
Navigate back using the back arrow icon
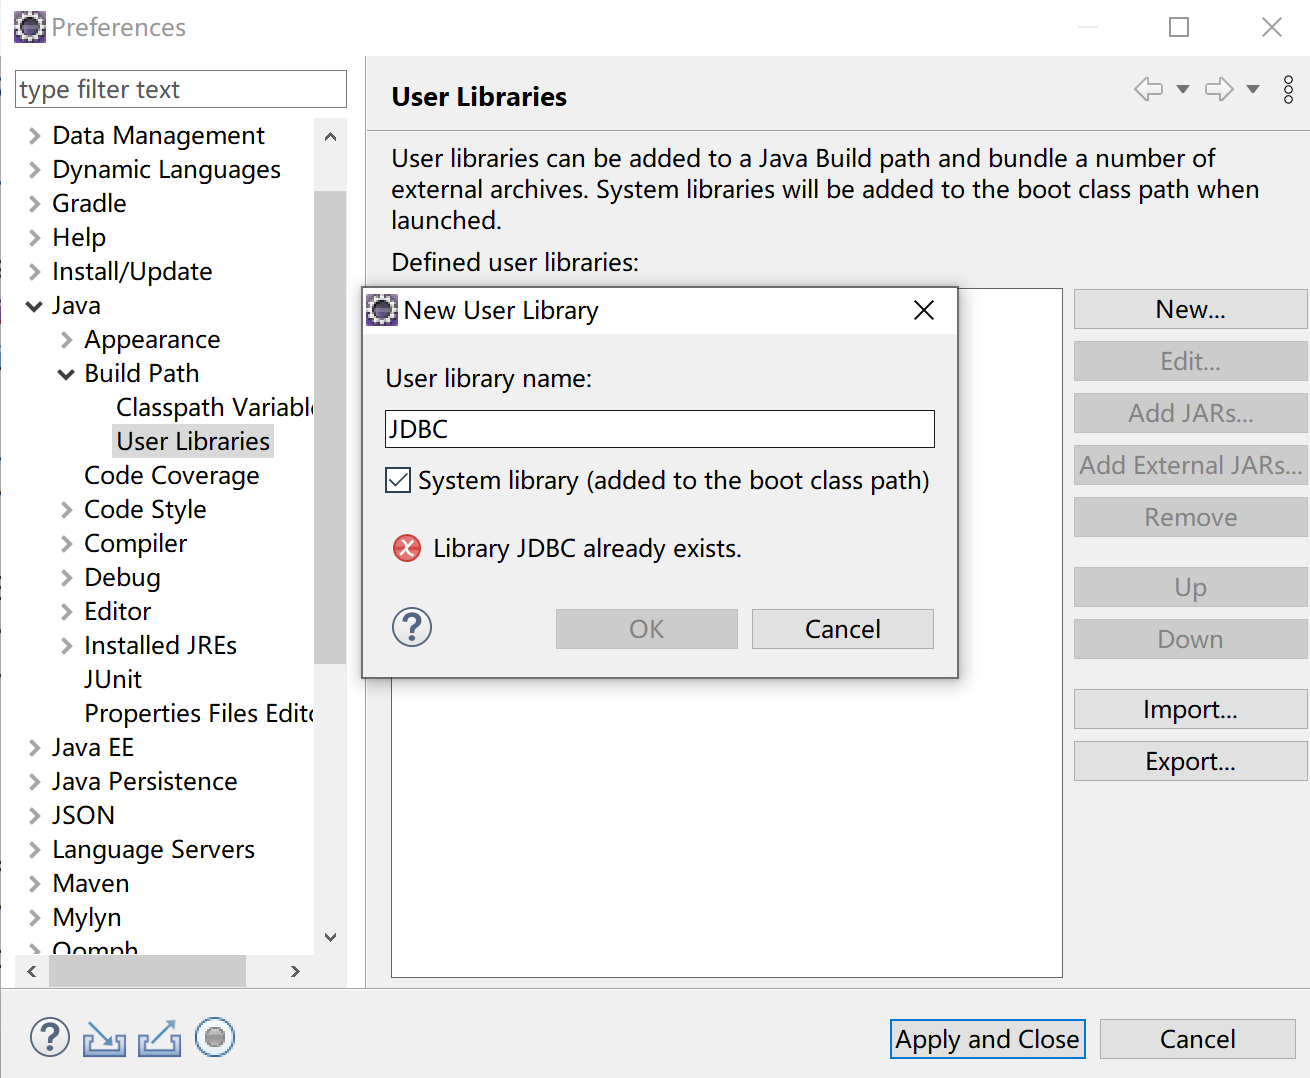coord(1148,89)
